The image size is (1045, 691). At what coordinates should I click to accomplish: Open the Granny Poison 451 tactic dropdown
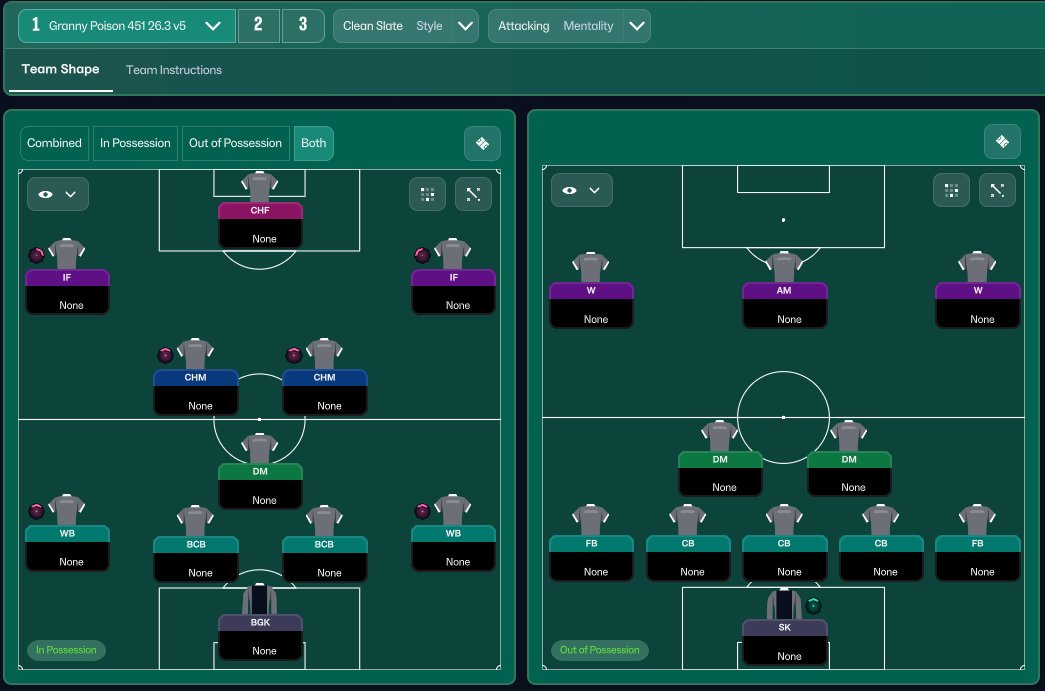point(127,26)
